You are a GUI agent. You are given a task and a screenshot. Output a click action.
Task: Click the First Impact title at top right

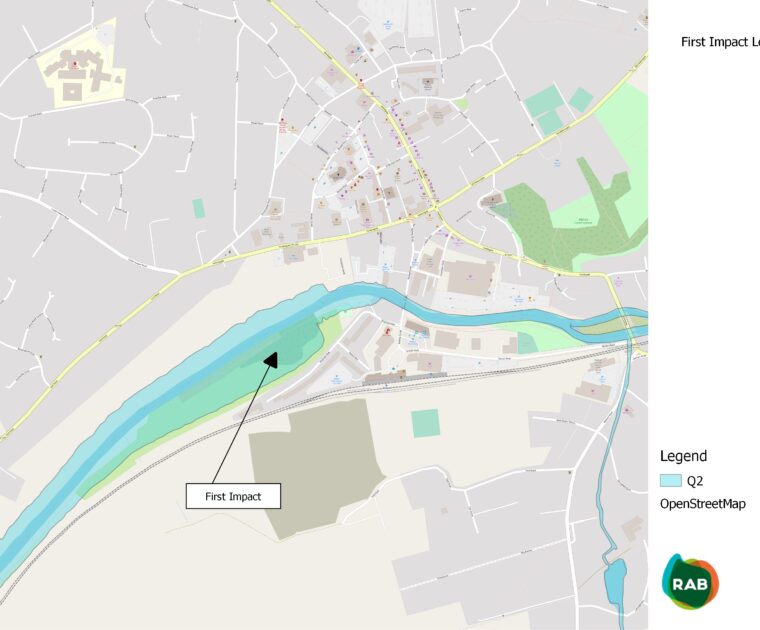pyautogui.click(x=720, y=42)
